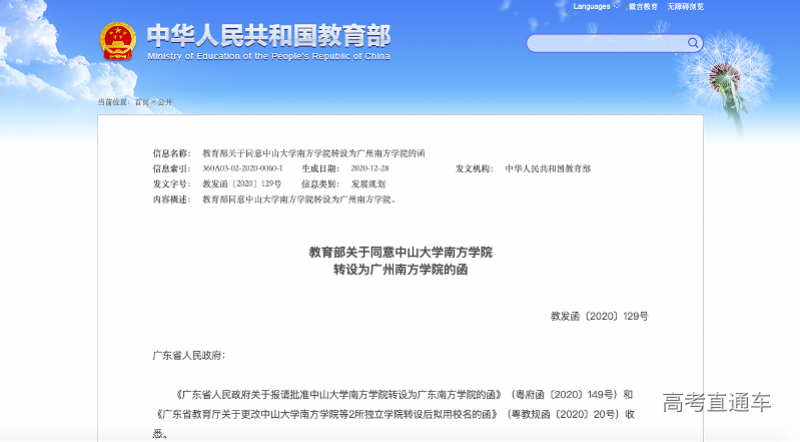Click 公开 in the breadcrumb
This screenshot has width=800, height=442.
[165, 102]
